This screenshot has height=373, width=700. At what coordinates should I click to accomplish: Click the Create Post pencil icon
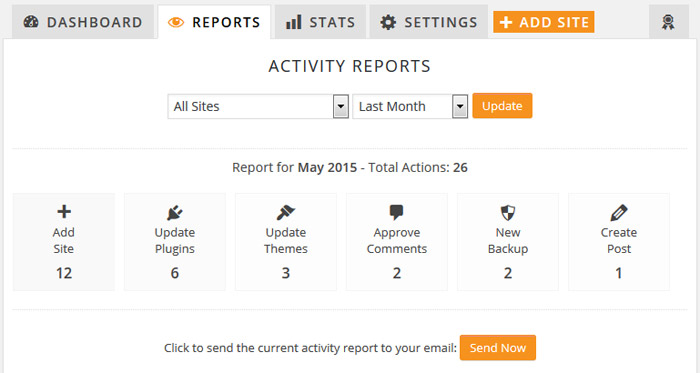(619, 213)
